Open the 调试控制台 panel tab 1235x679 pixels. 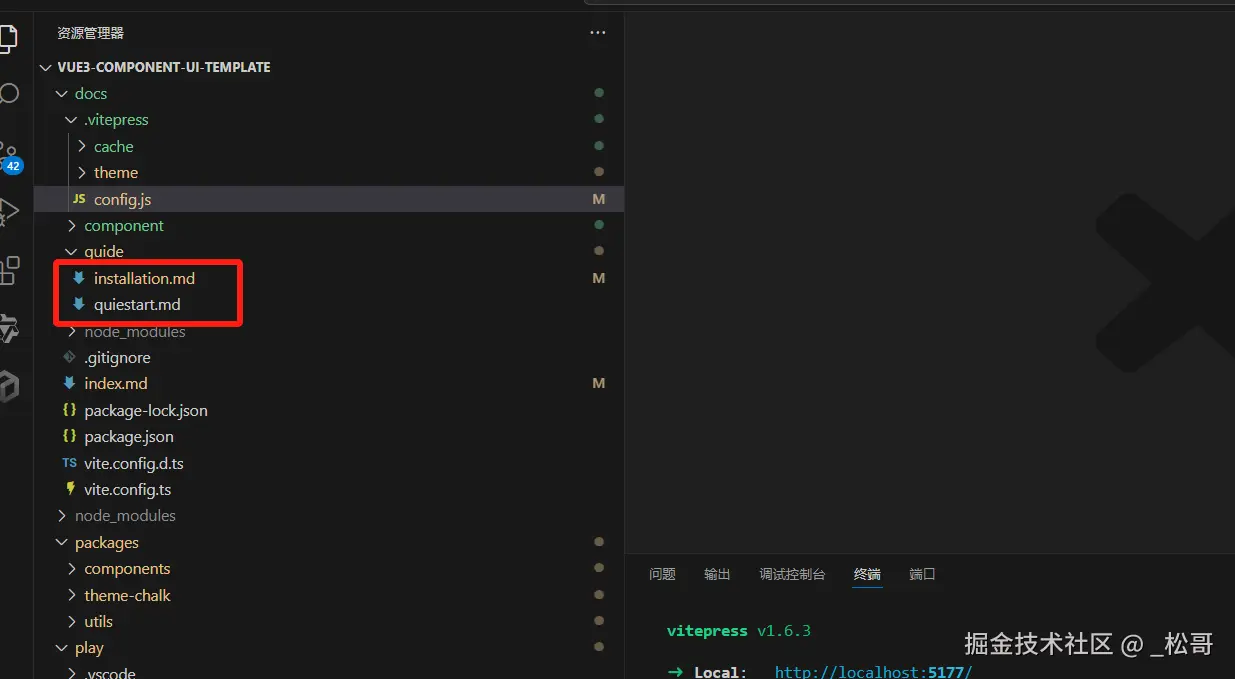(x=792, y=574)
